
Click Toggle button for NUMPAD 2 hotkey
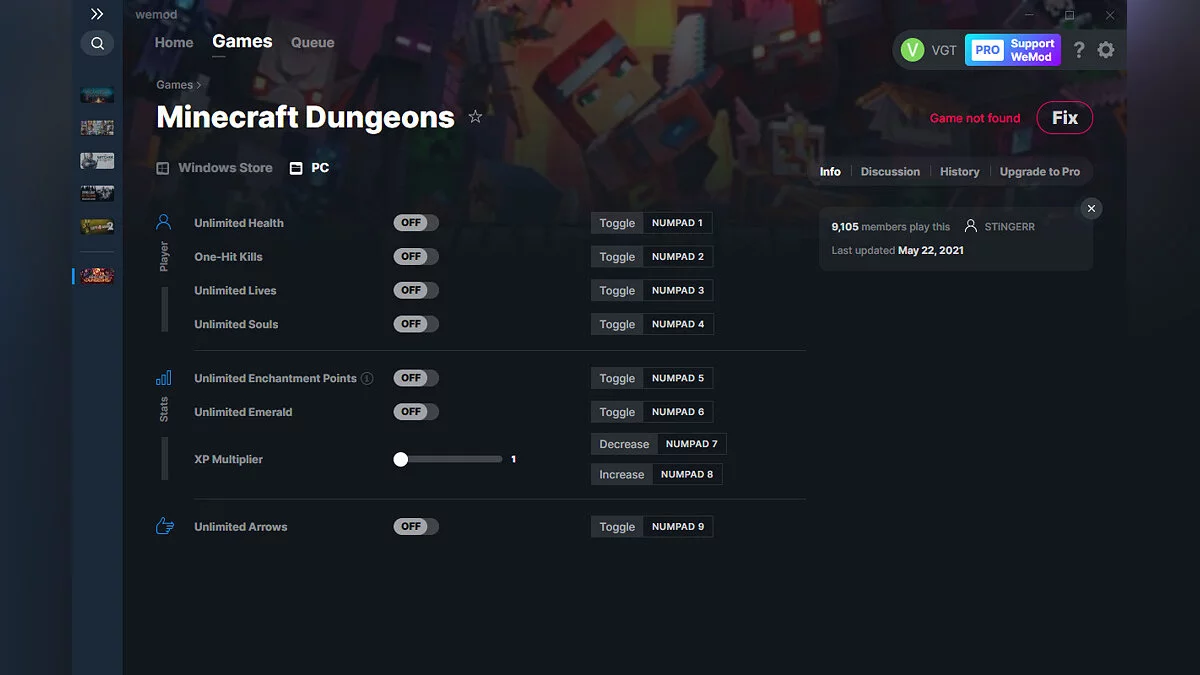pos(617,257)
